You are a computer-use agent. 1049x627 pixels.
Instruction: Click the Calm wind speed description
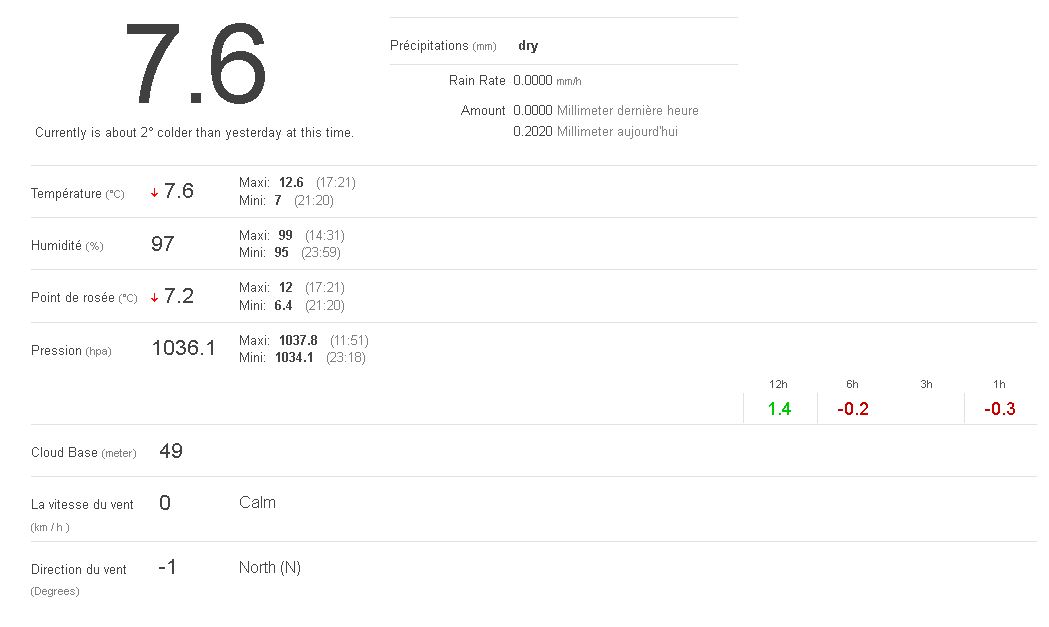click(x=257, y=502)
